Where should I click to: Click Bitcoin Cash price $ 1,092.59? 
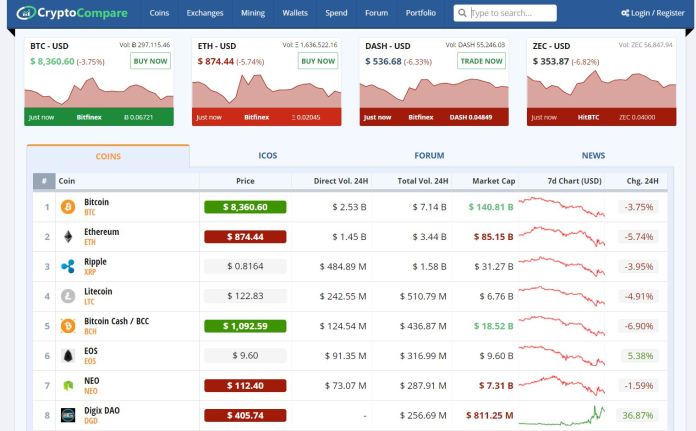(245, 326)
